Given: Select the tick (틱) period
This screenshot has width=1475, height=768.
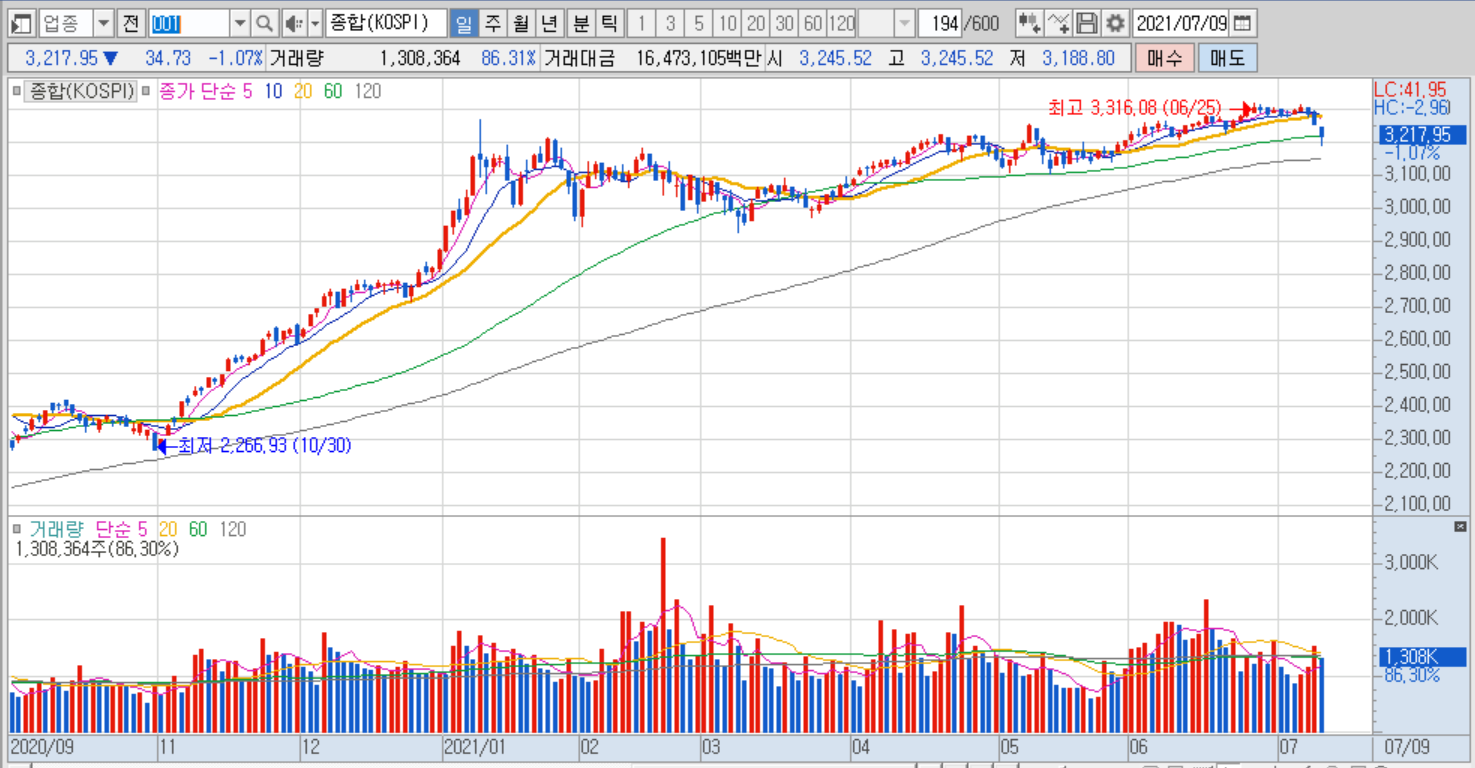Looking at the screenshot, I should (x=609, y=23).
